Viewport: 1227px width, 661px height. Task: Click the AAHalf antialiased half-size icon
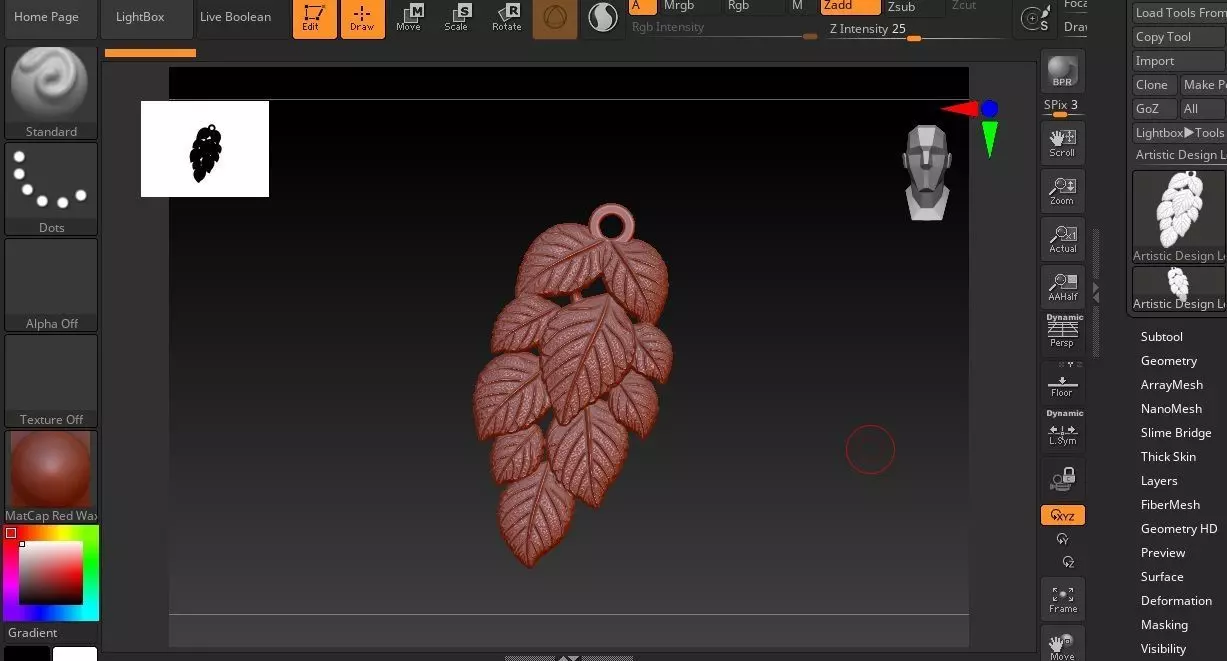click(x=1062, y=286)
